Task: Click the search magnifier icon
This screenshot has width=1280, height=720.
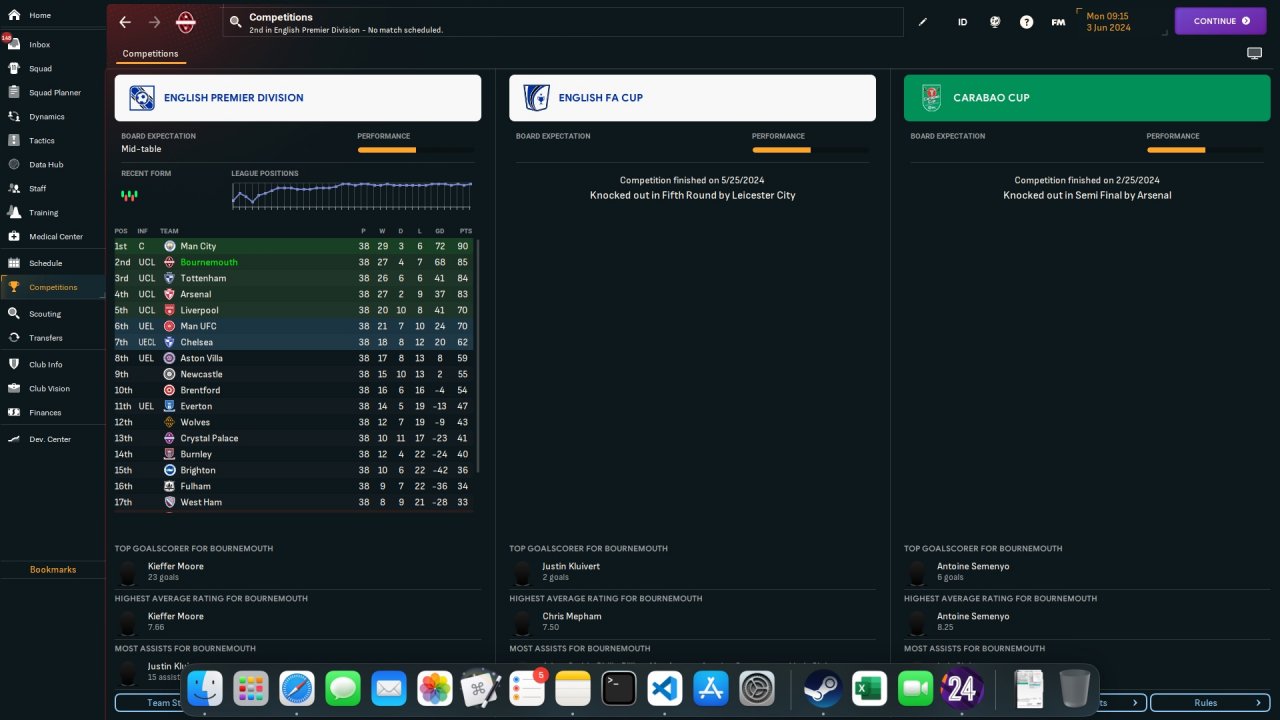Action: click(235, 21)
